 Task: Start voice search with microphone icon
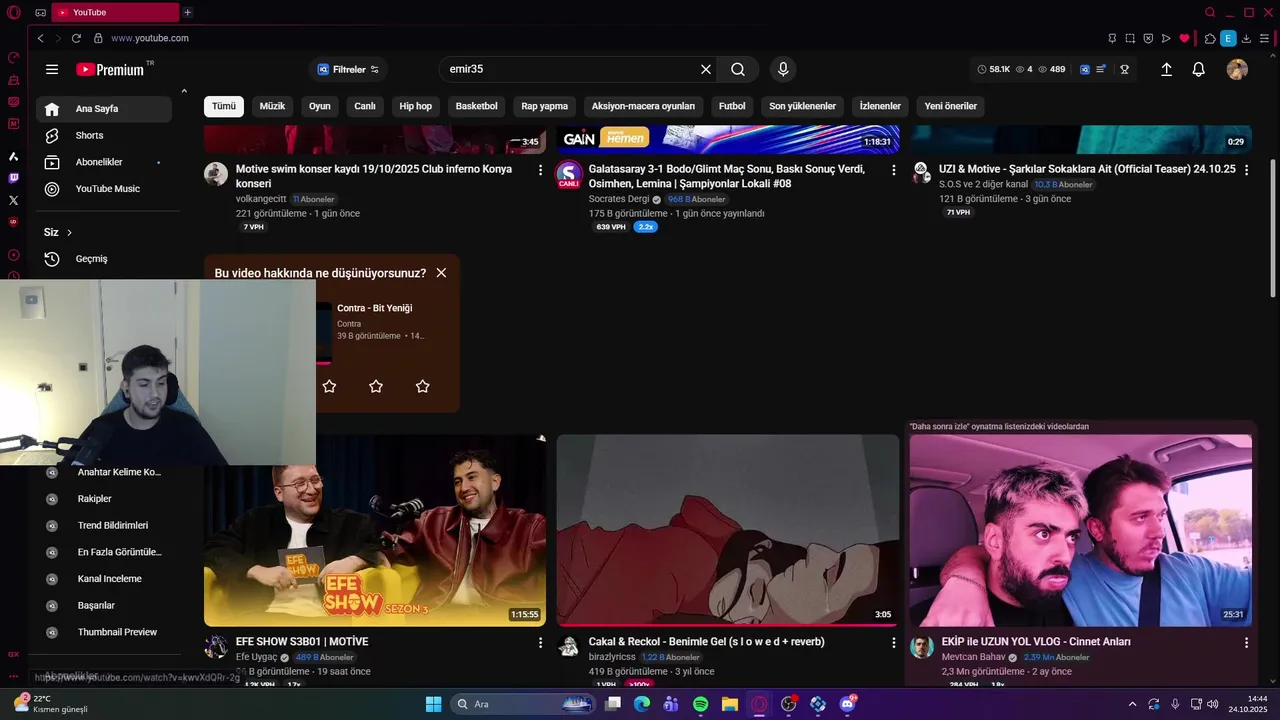click(x=783, y=69)
